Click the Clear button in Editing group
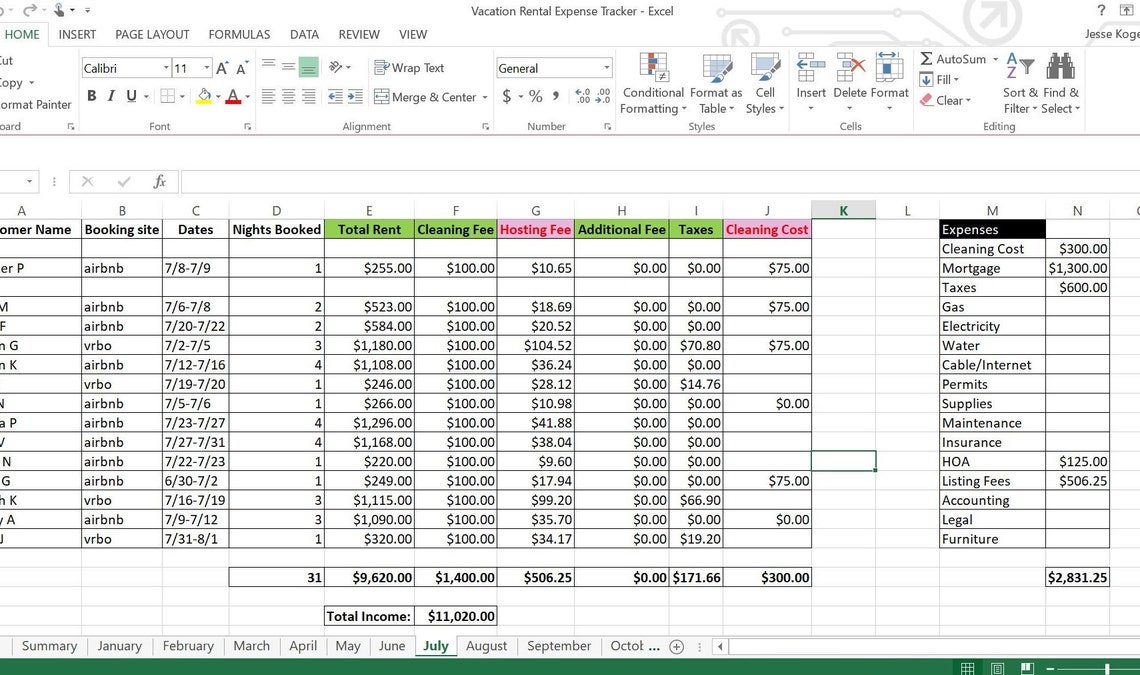This screenshot has width=1140, height=675. click(x=945, y=100)
